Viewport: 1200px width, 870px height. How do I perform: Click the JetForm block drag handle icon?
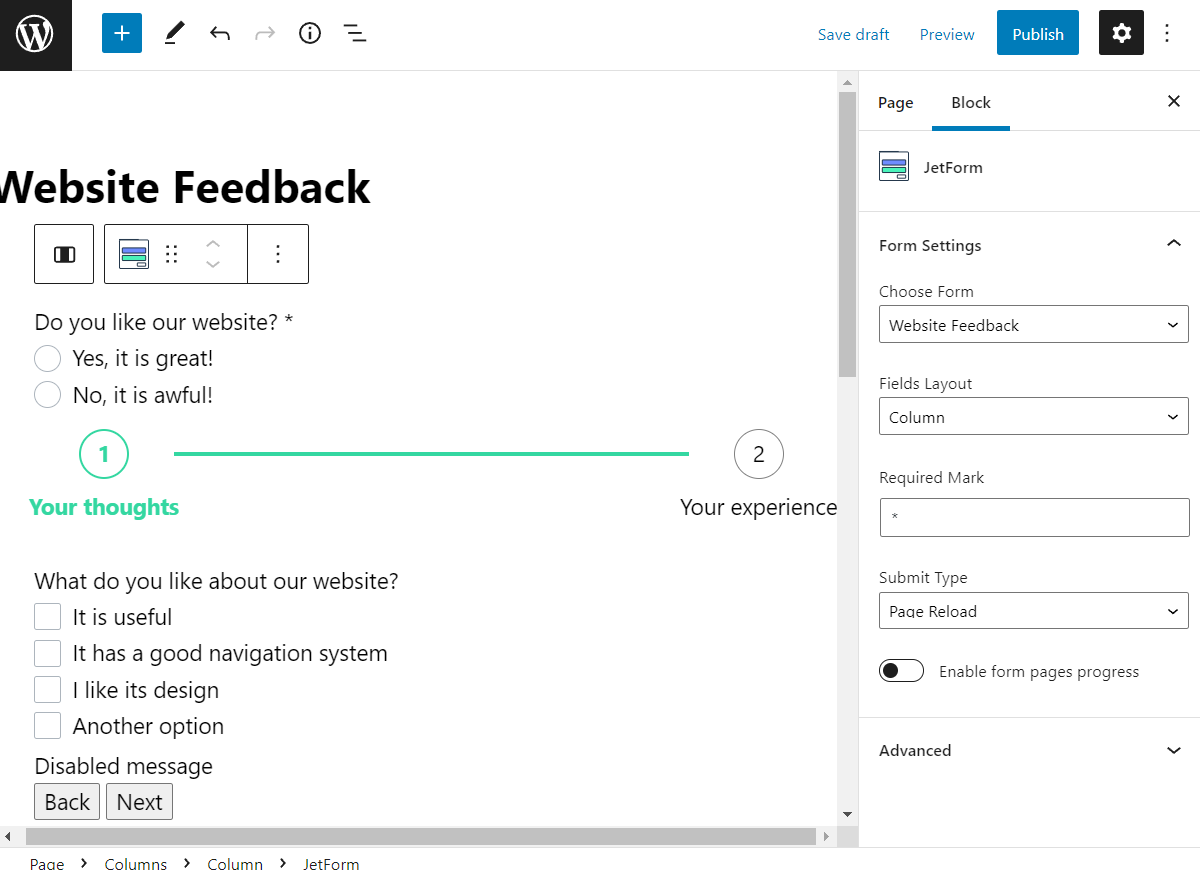pyautogui.click(x=171, y=254)
